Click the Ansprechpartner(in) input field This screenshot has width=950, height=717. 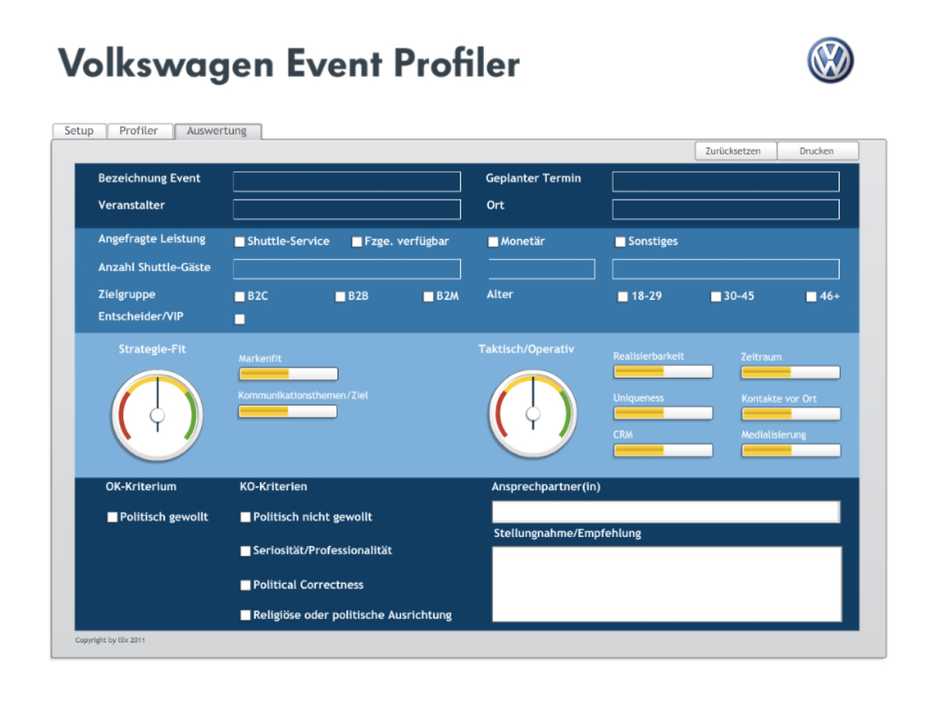pyautogui.click(x=666, y=512)
